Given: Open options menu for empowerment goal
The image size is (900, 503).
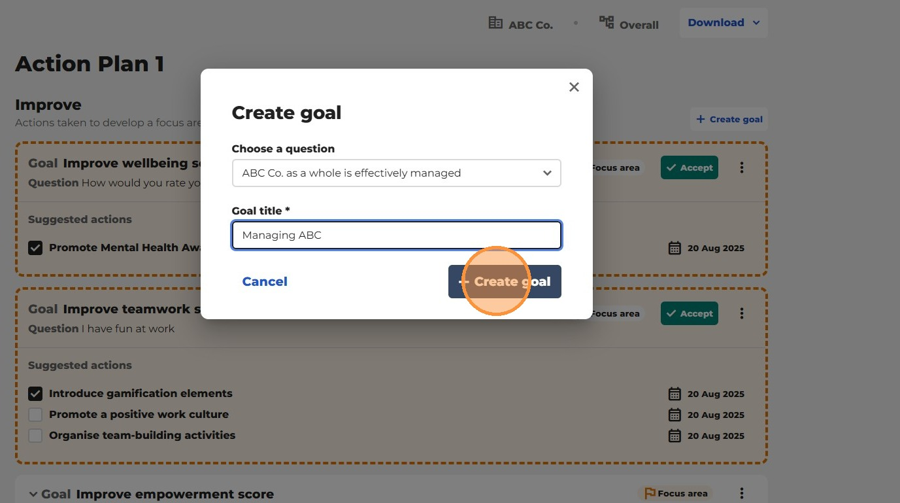Looking at the screenshot, I should click(x=742, y=493).
